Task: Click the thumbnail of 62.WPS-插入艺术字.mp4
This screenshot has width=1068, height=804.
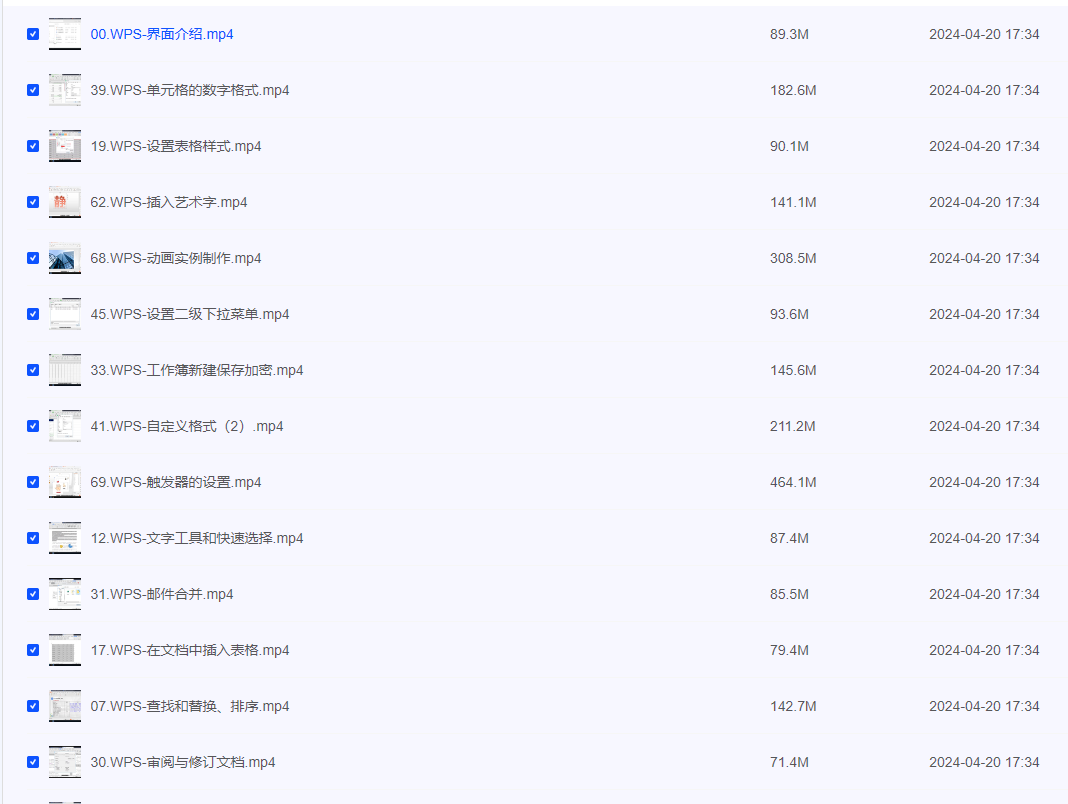Action: pyautogui.click(x=65, y=202)
